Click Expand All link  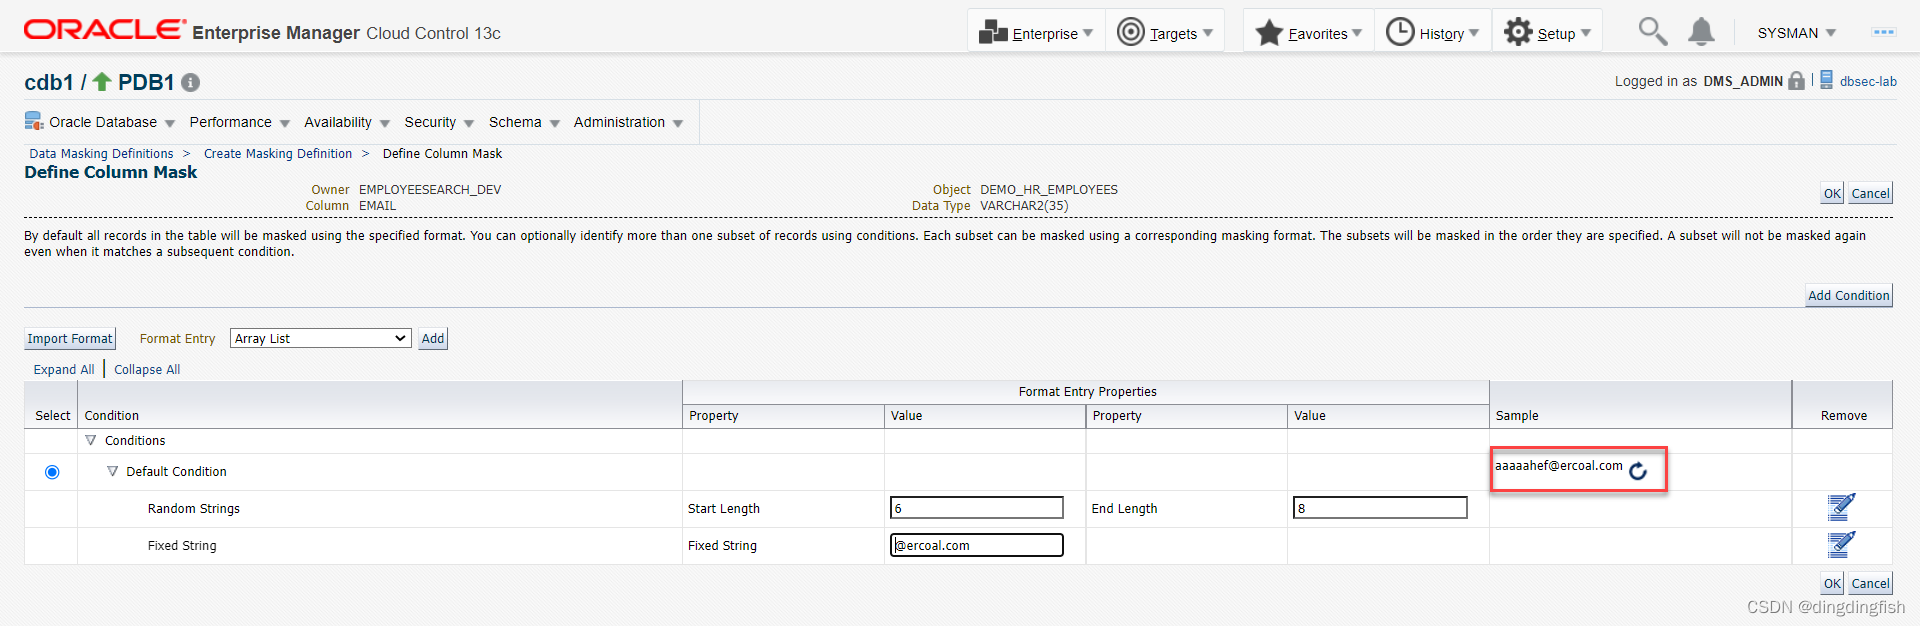(x=64, y=370)
